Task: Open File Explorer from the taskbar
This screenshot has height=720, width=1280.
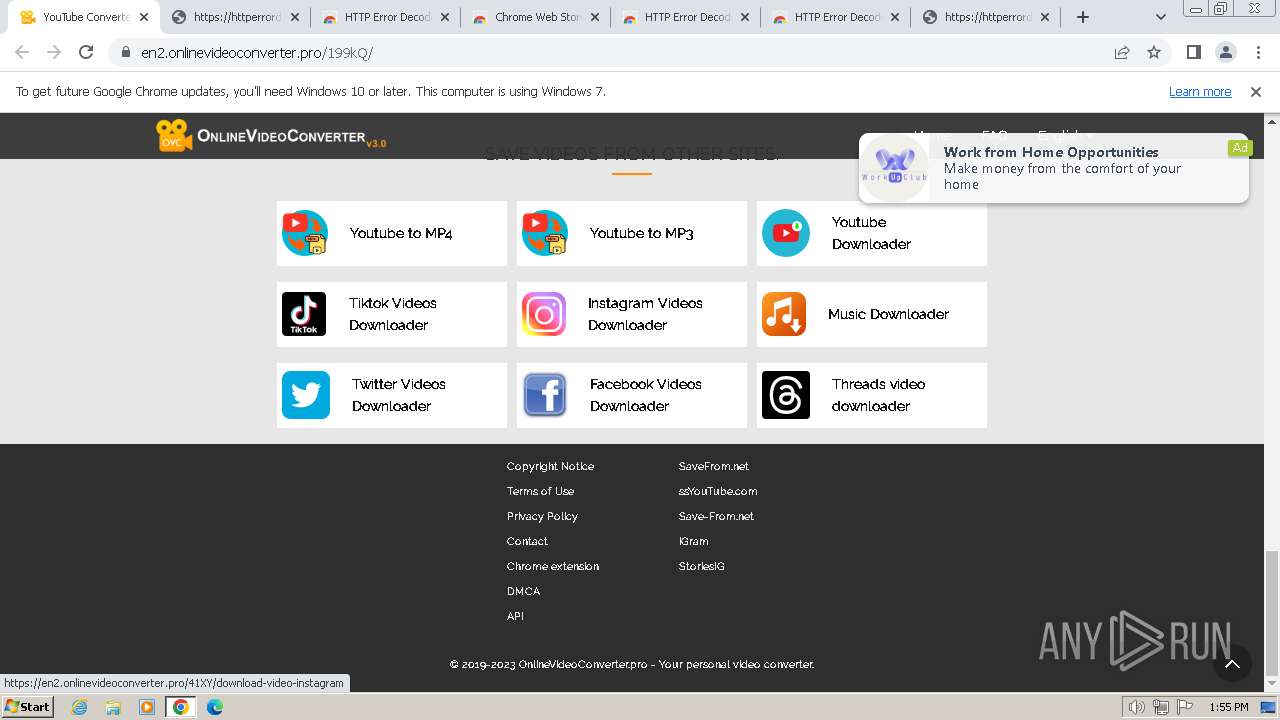Action: pyautogui.click(x=113, y=707)
